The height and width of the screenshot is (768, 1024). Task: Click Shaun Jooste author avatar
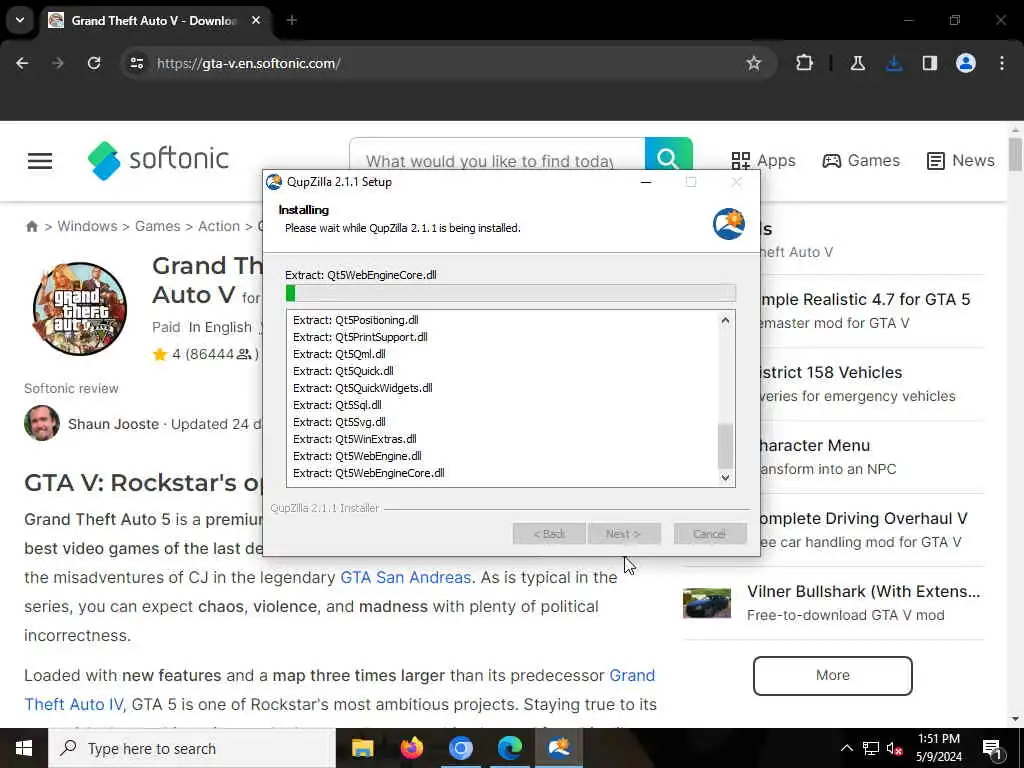[42, 423]
